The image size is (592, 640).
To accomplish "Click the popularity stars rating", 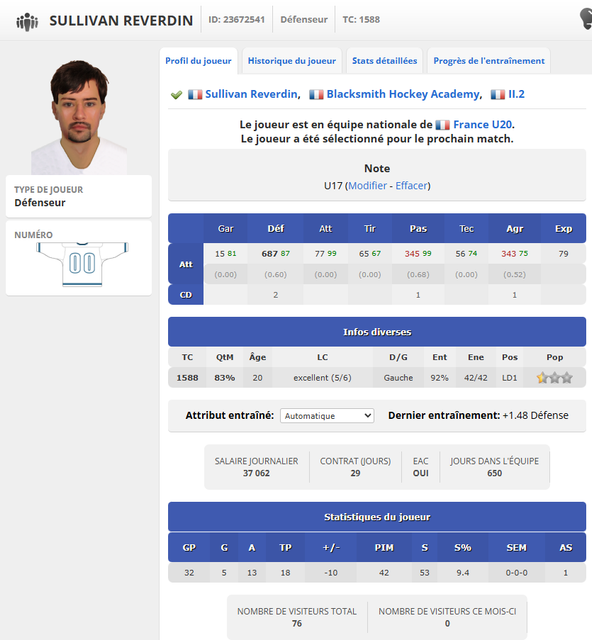I will (554, 378).
